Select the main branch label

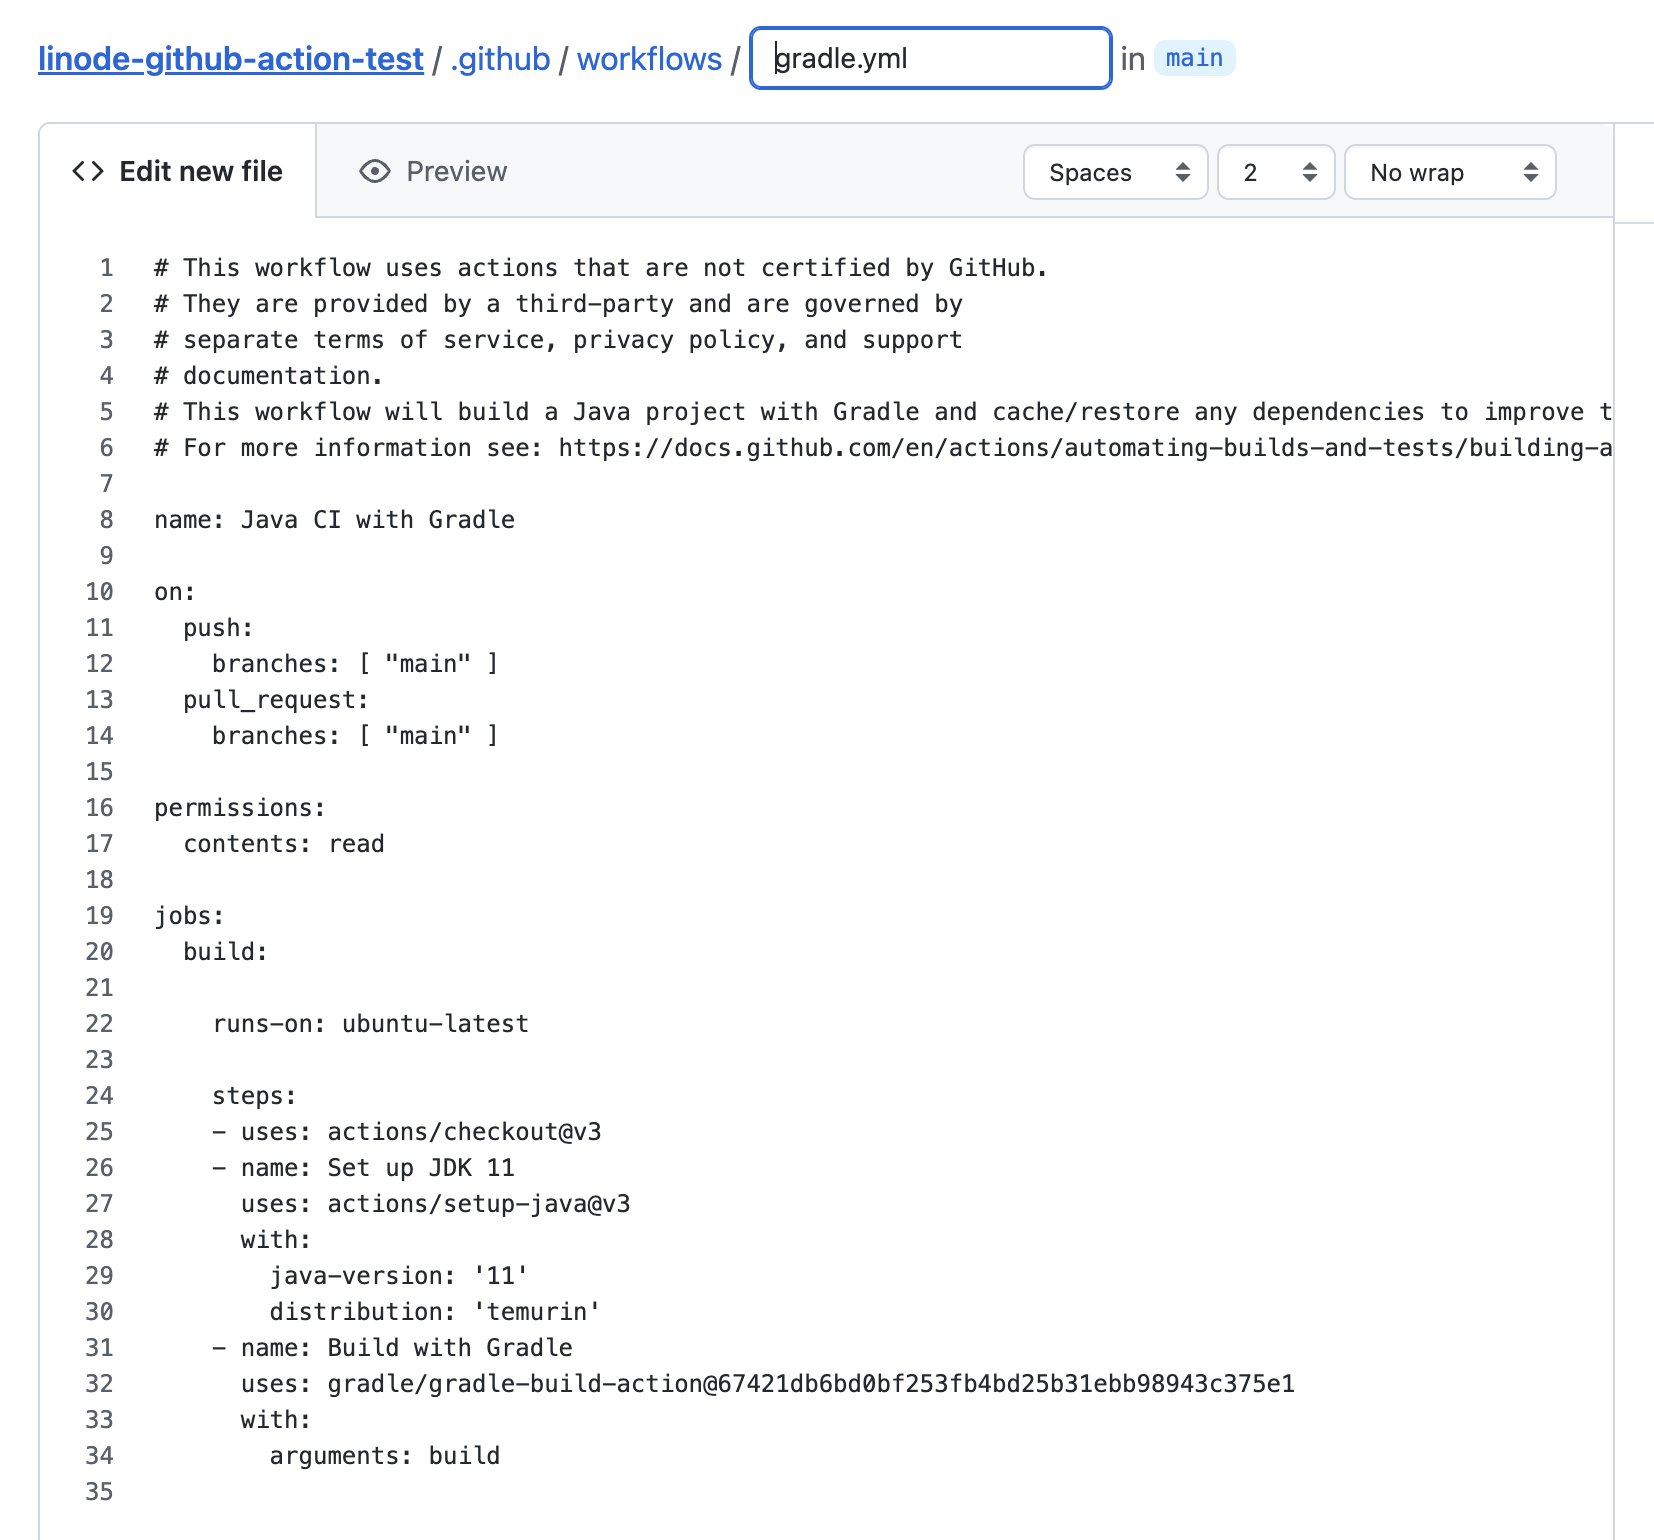click(x=1194, y=58)
